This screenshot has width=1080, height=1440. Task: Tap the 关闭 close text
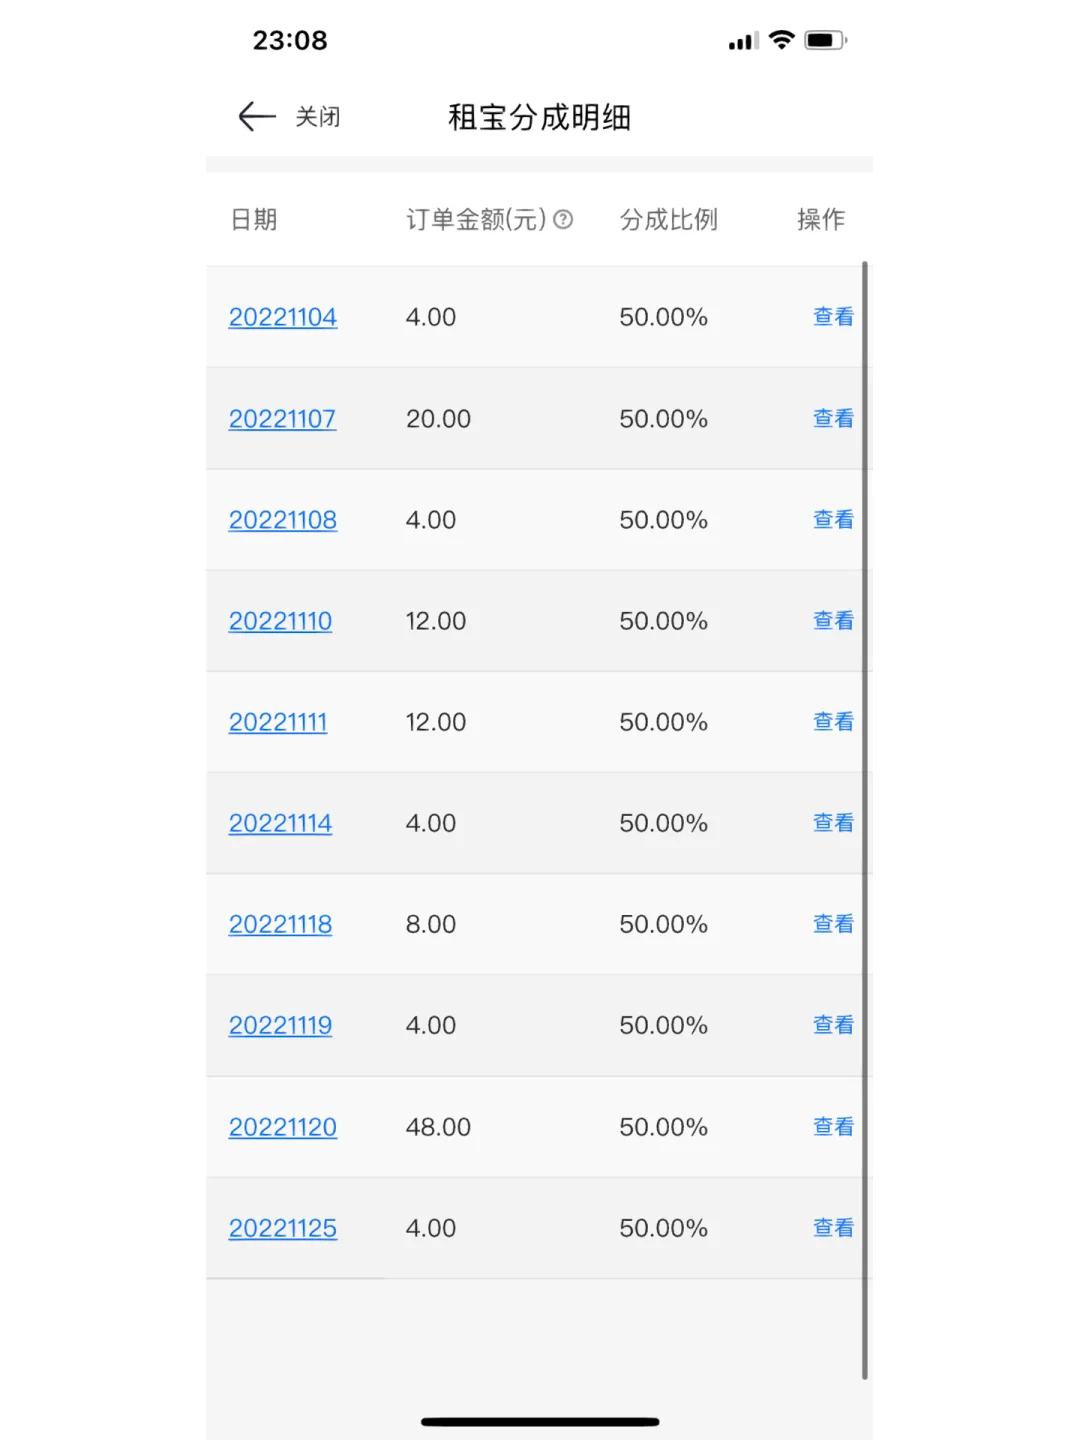pos(318,117)
